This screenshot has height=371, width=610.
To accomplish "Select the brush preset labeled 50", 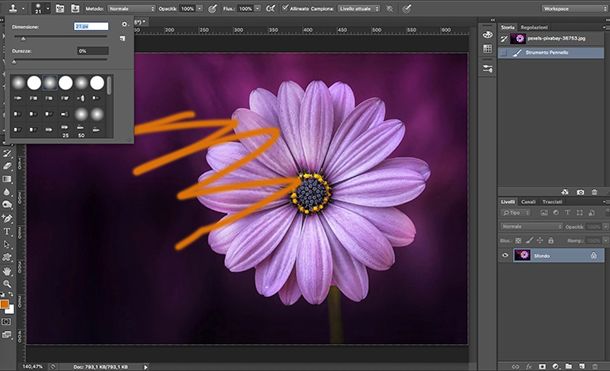I will [x=81, y=130].
